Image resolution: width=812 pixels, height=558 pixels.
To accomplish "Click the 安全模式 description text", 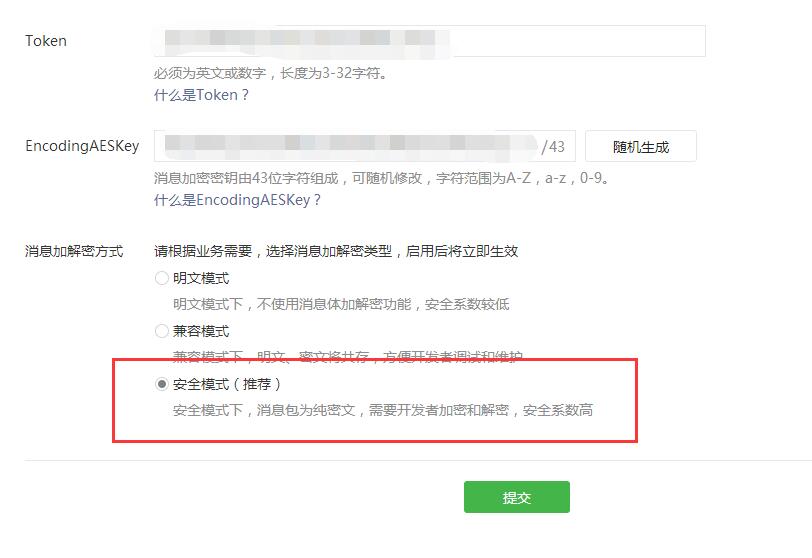I will pyautogui.click(x=383, y=410).
